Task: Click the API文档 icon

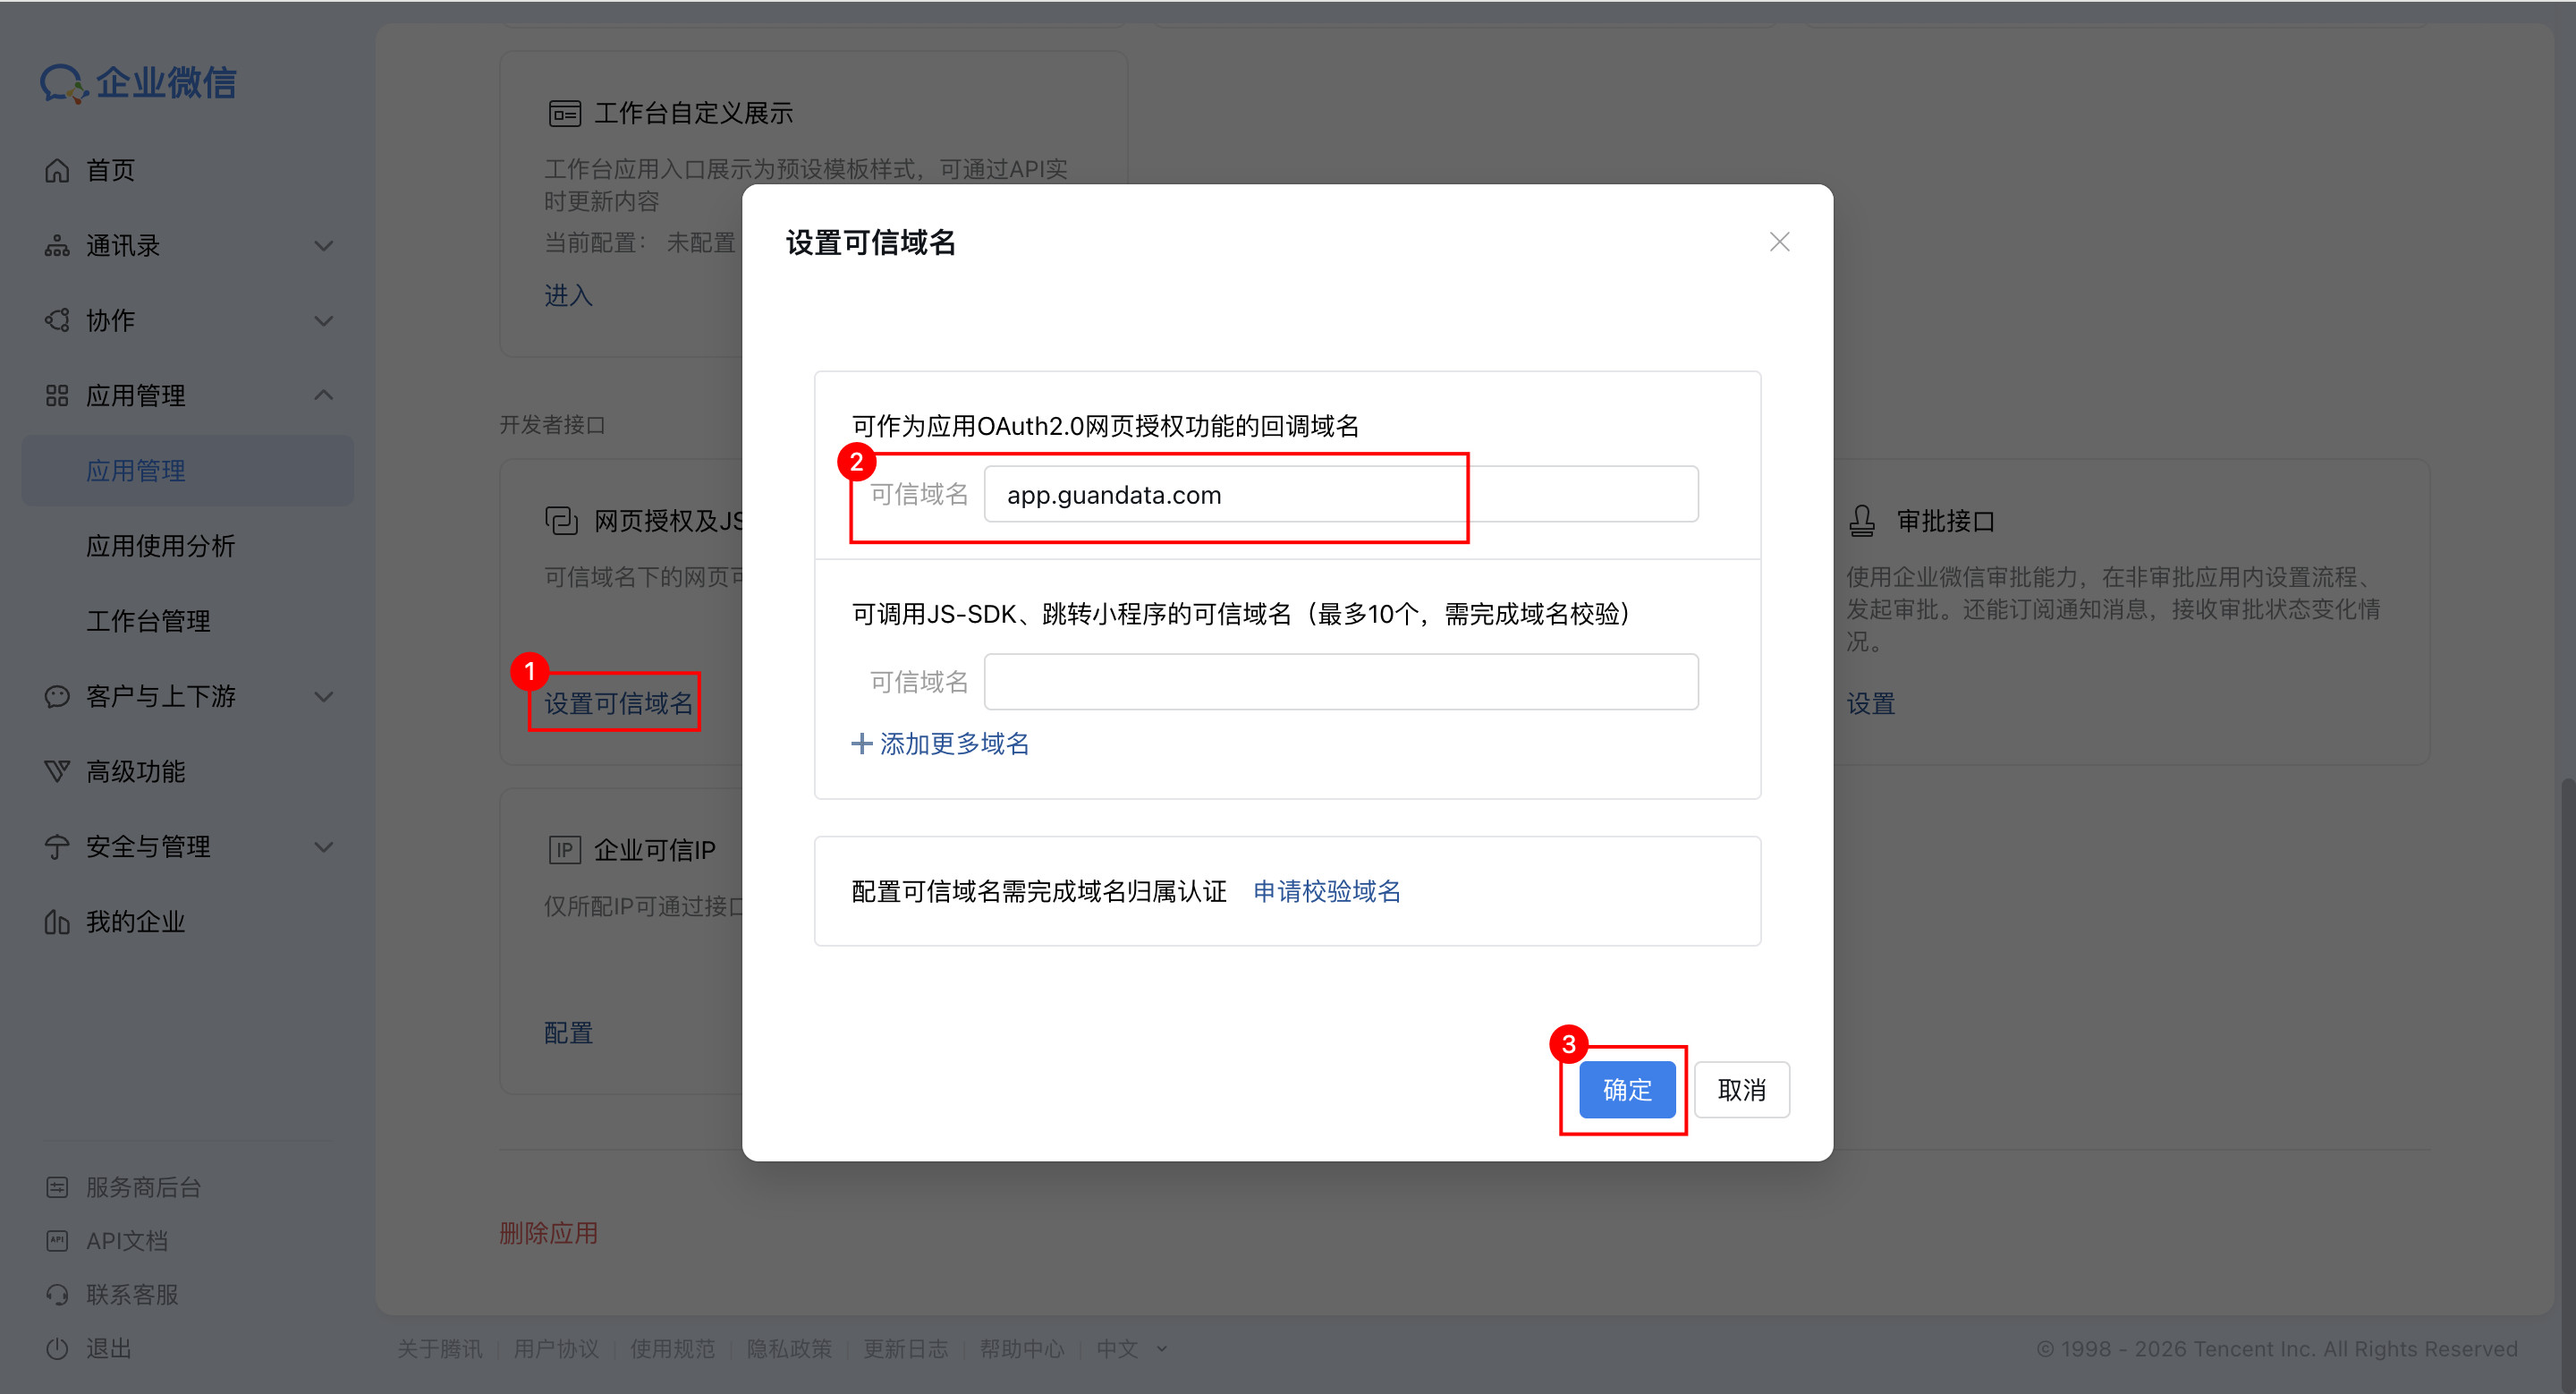Action: (57, 1241)
